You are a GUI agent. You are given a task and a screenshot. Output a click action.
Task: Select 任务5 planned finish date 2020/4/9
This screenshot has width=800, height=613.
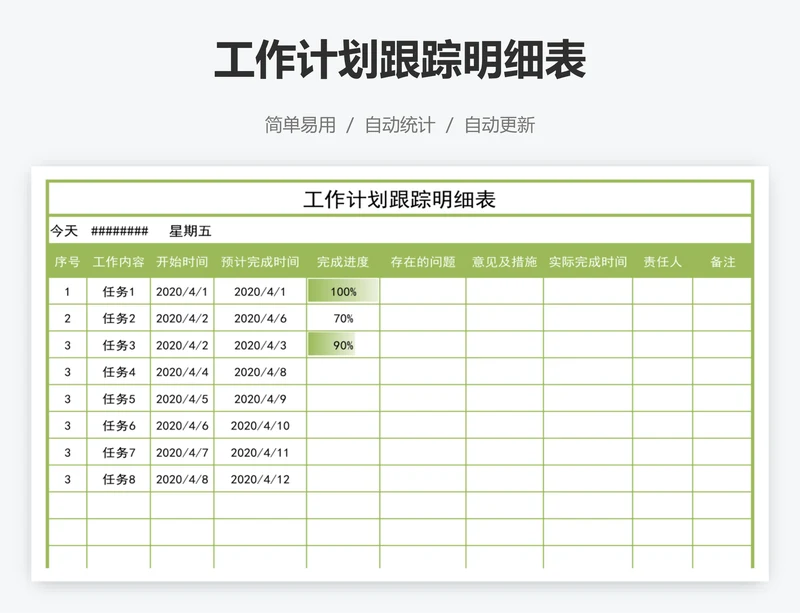pos(260,399)
